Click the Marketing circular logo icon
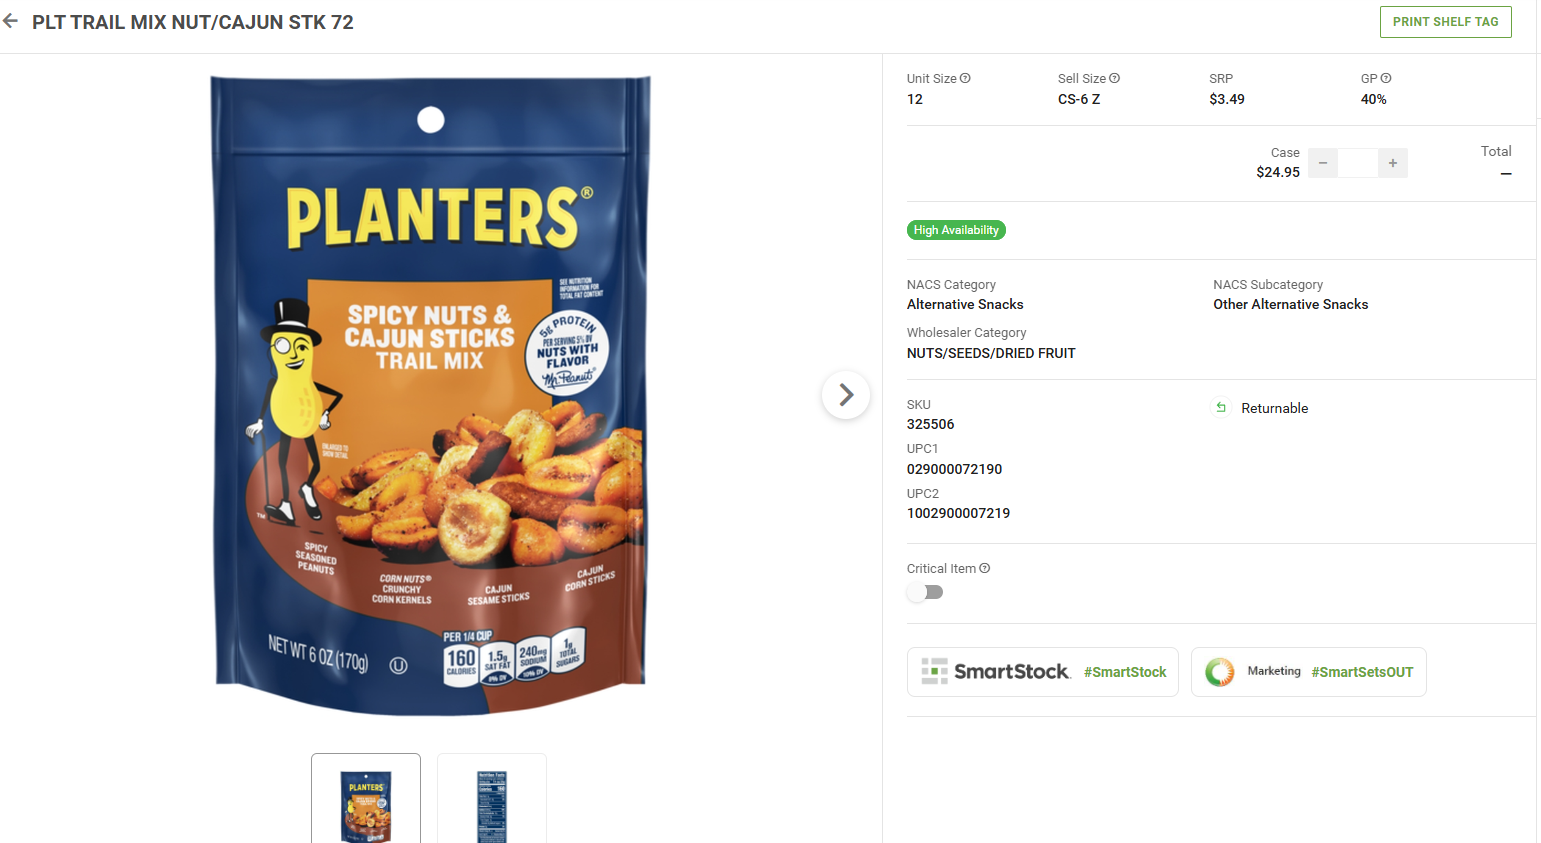Screen dimensions: 1541x843 click(1220, 672)
